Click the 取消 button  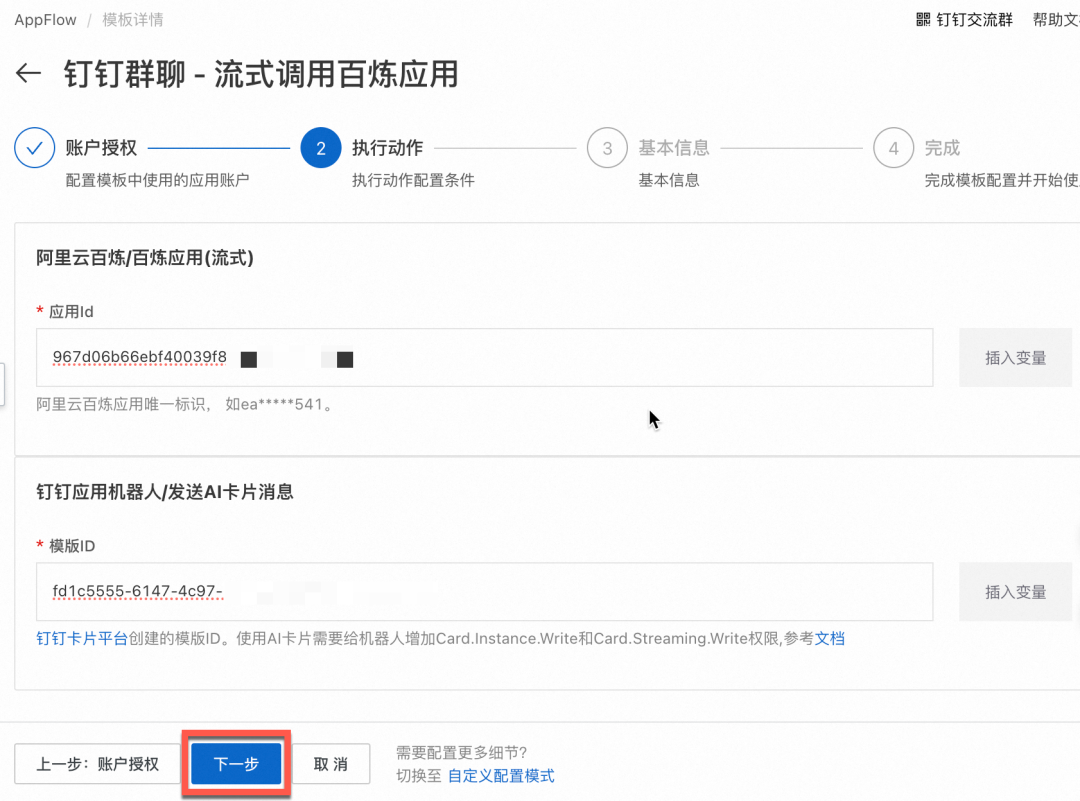(x=330, y=764)
